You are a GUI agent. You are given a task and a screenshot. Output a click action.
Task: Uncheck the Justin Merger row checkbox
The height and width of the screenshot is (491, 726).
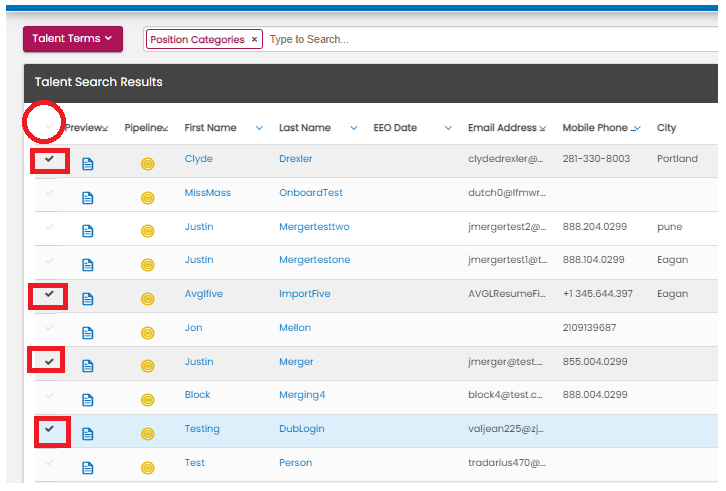pos(49,361)
